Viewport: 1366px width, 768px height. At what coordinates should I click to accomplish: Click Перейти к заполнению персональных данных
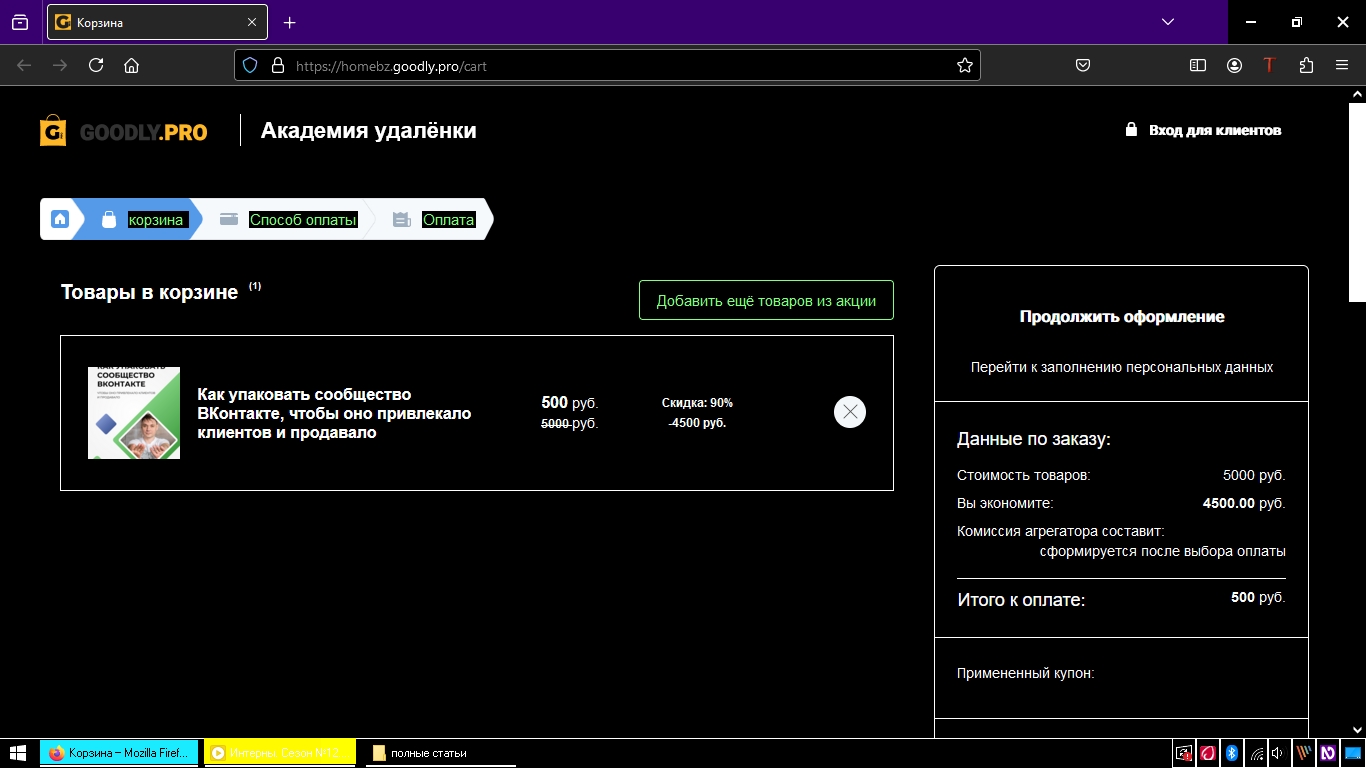pyautogui.click(x=1122, y=367)
